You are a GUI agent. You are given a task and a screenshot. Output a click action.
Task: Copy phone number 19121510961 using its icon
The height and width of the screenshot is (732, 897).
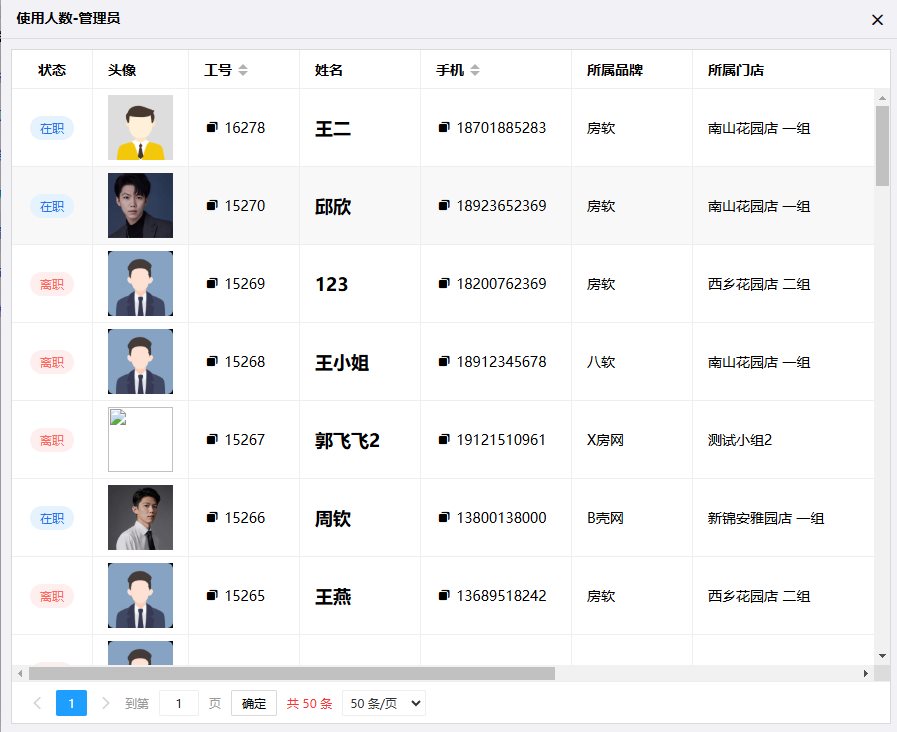tap(443, 439)
